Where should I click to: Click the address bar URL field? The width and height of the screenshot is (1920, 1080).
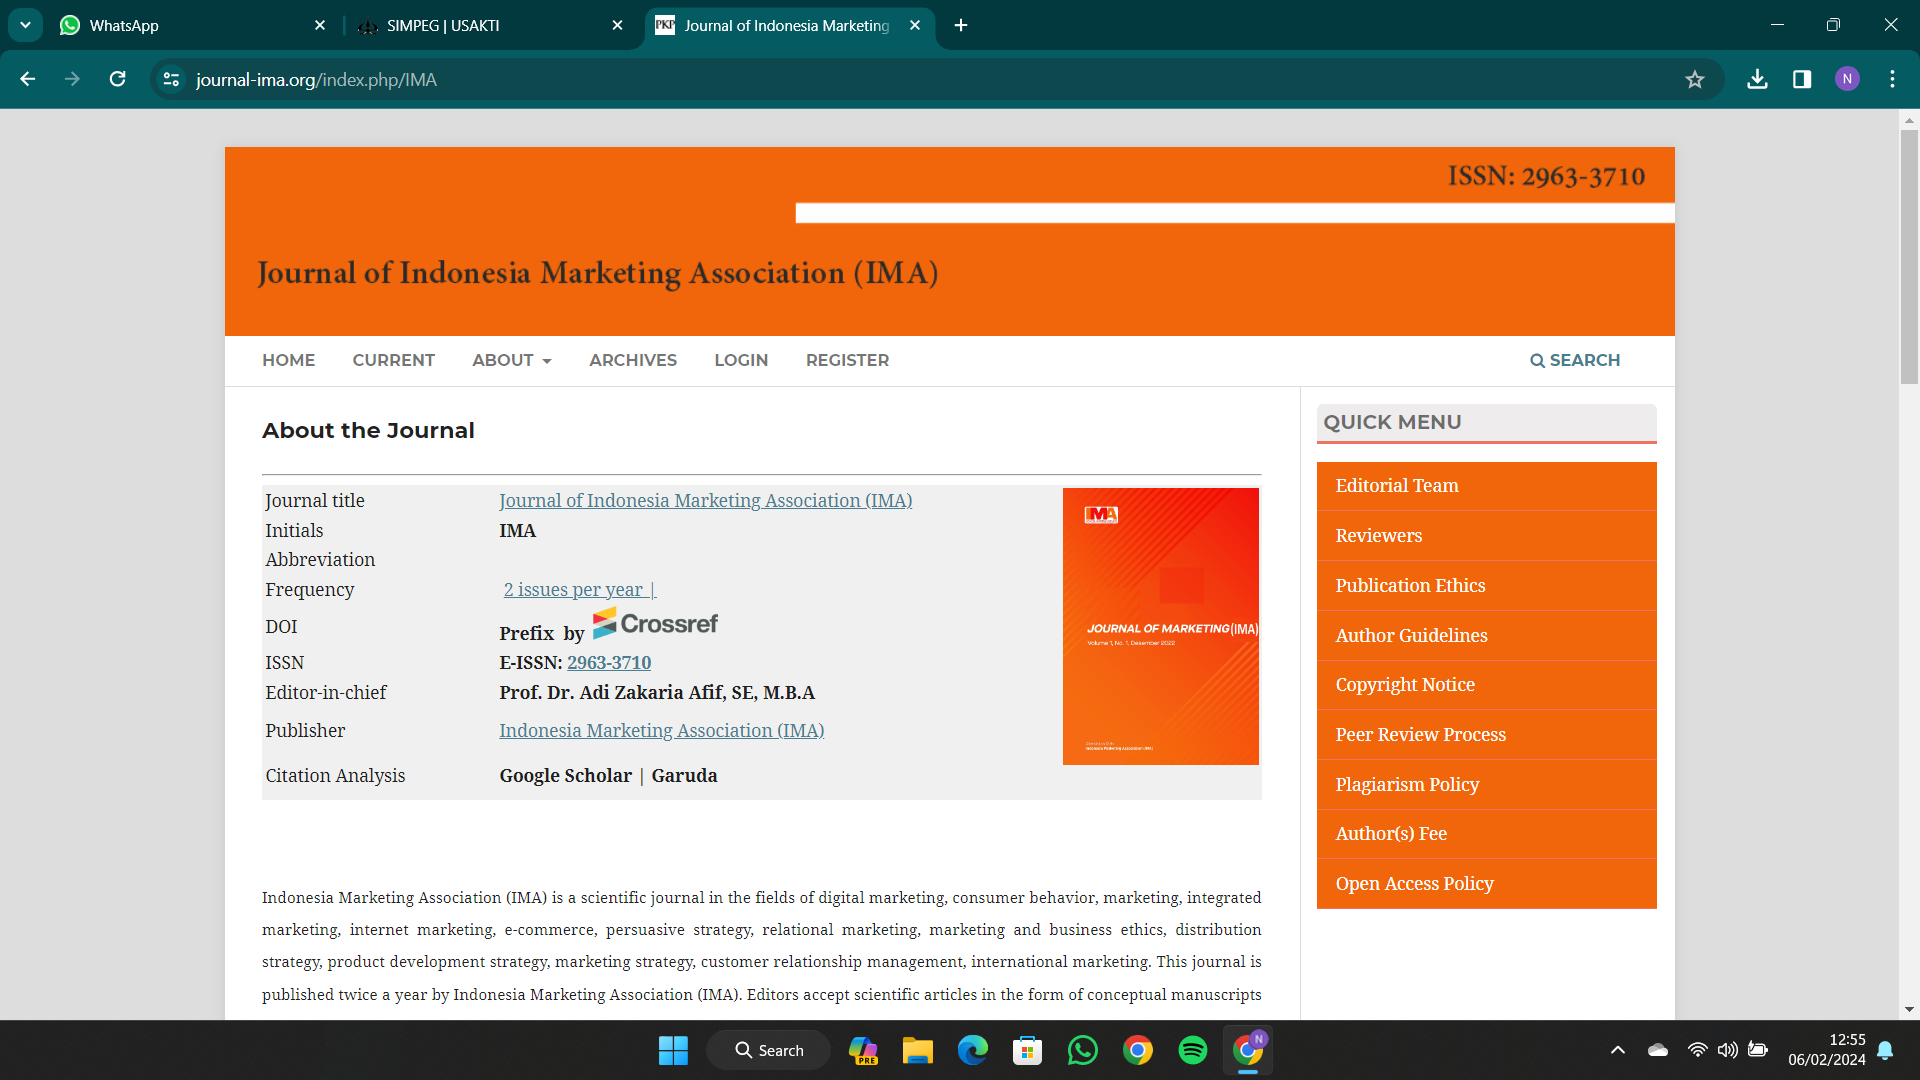(930, 79)
